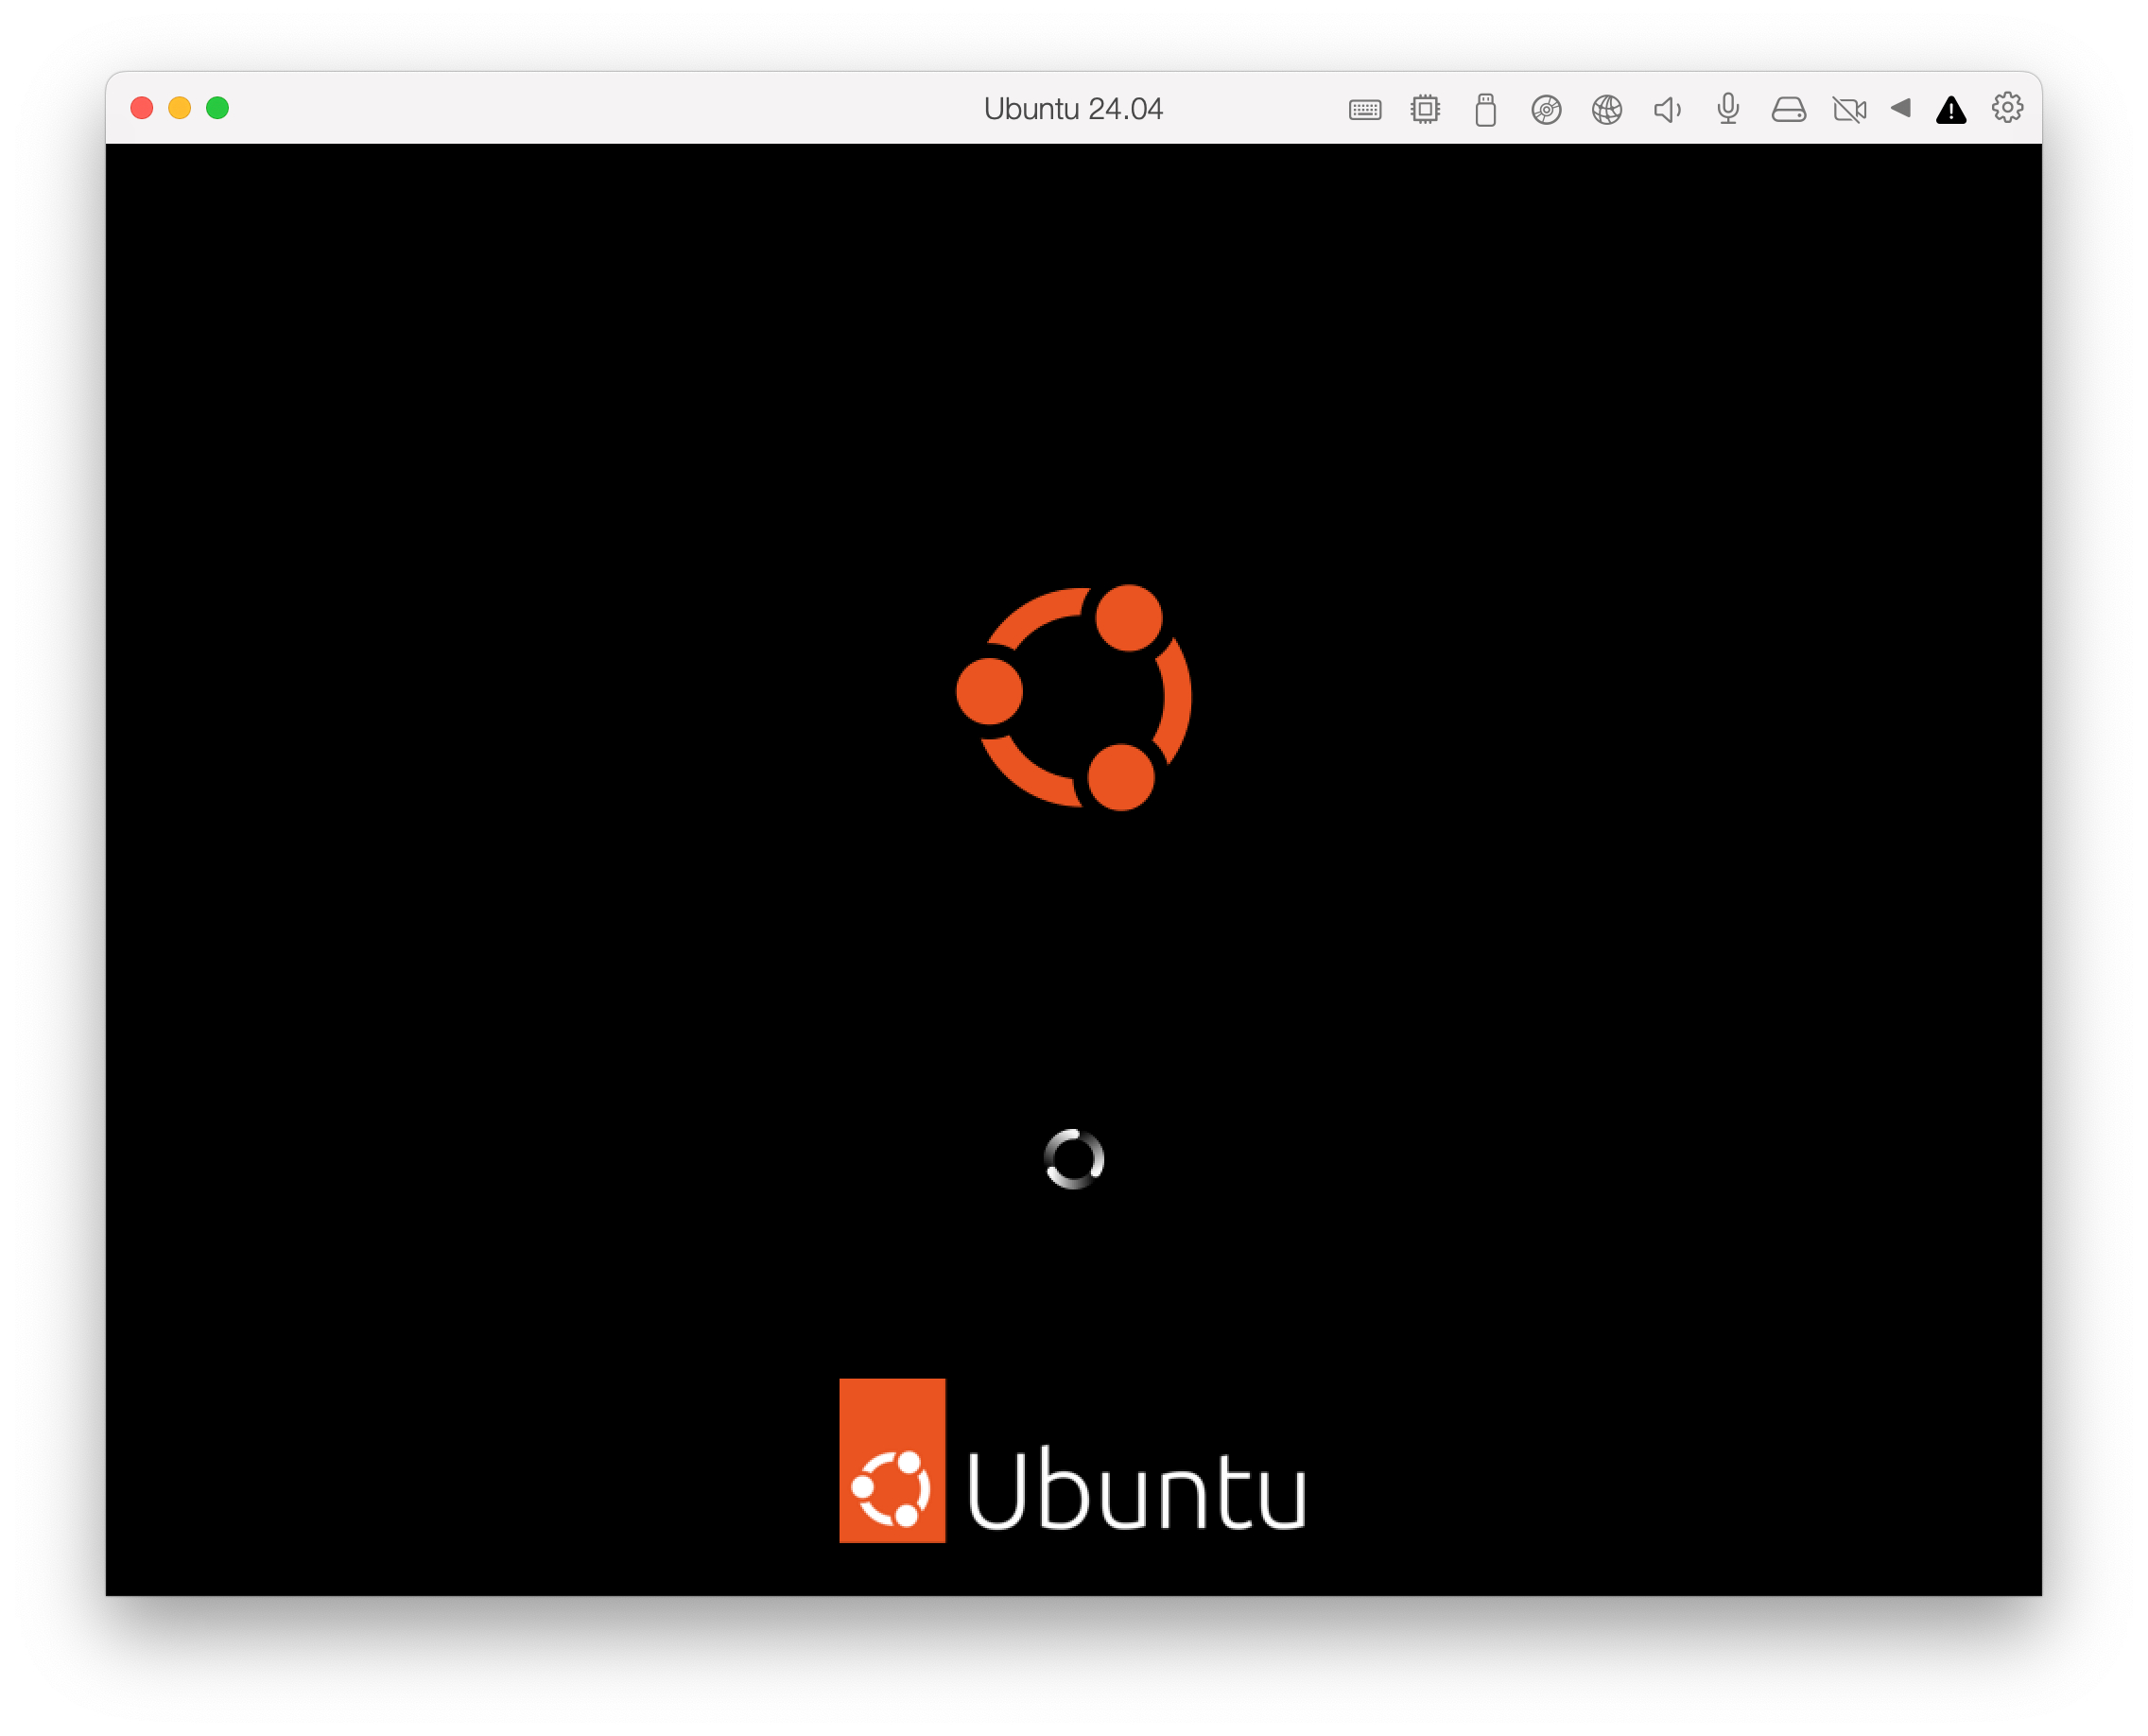Open the keyboard menu in the toolbar
2148x1736 pixels.
[x=1365, y=110]
